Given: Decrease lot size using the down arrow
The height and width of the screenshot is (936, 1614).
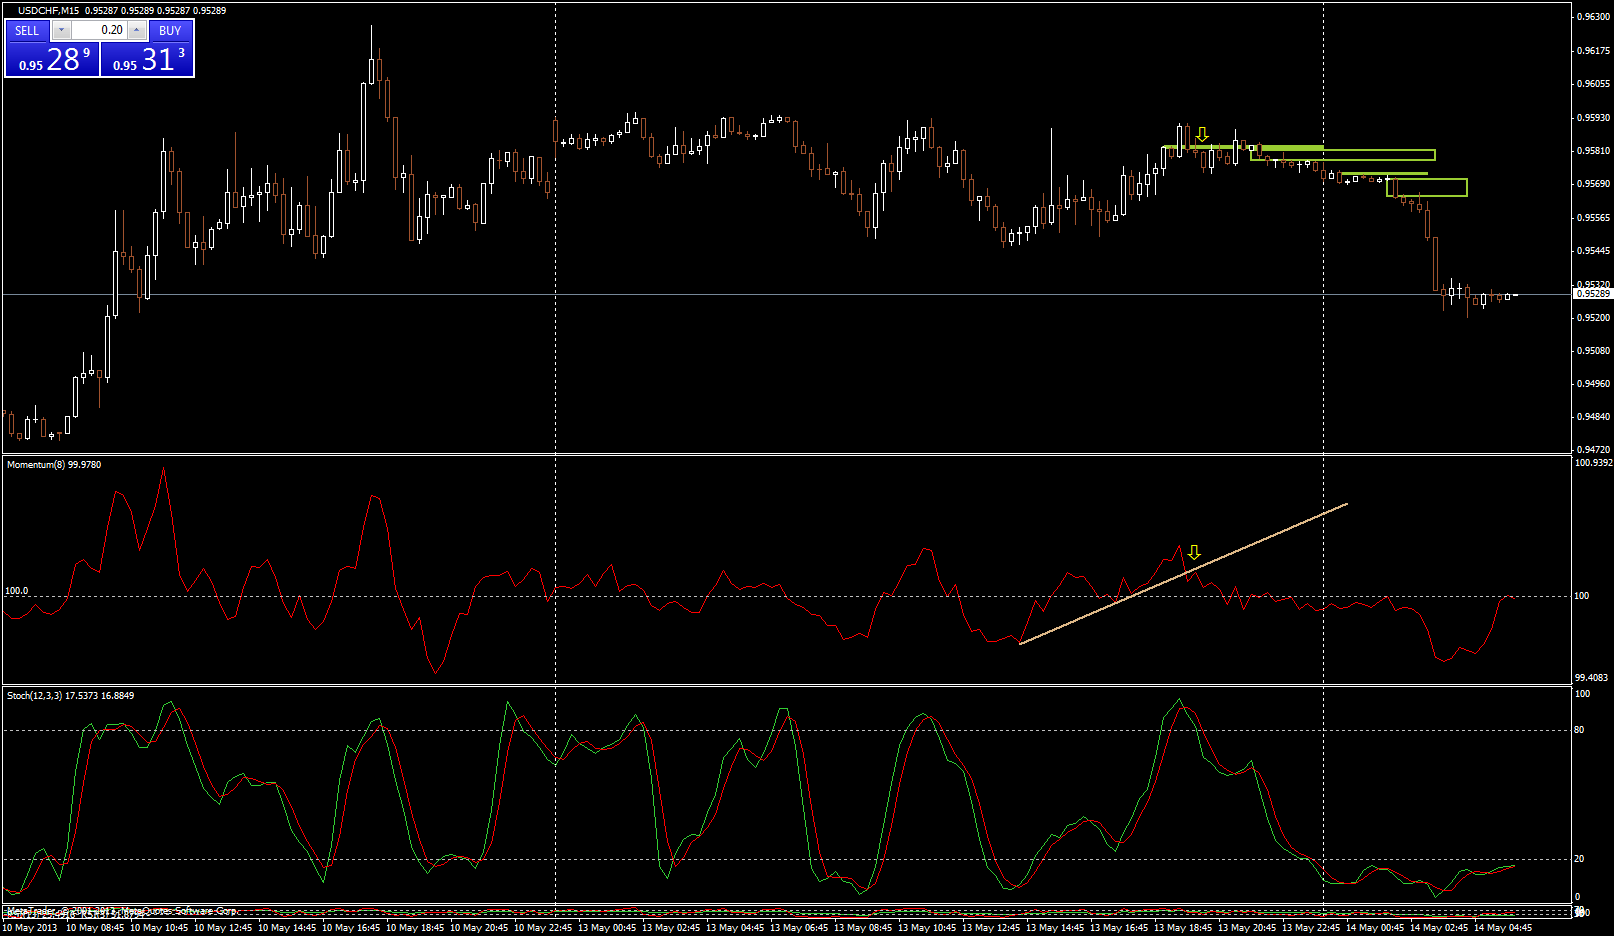Looking at the screenshot, I should click(x=62, y=31).
